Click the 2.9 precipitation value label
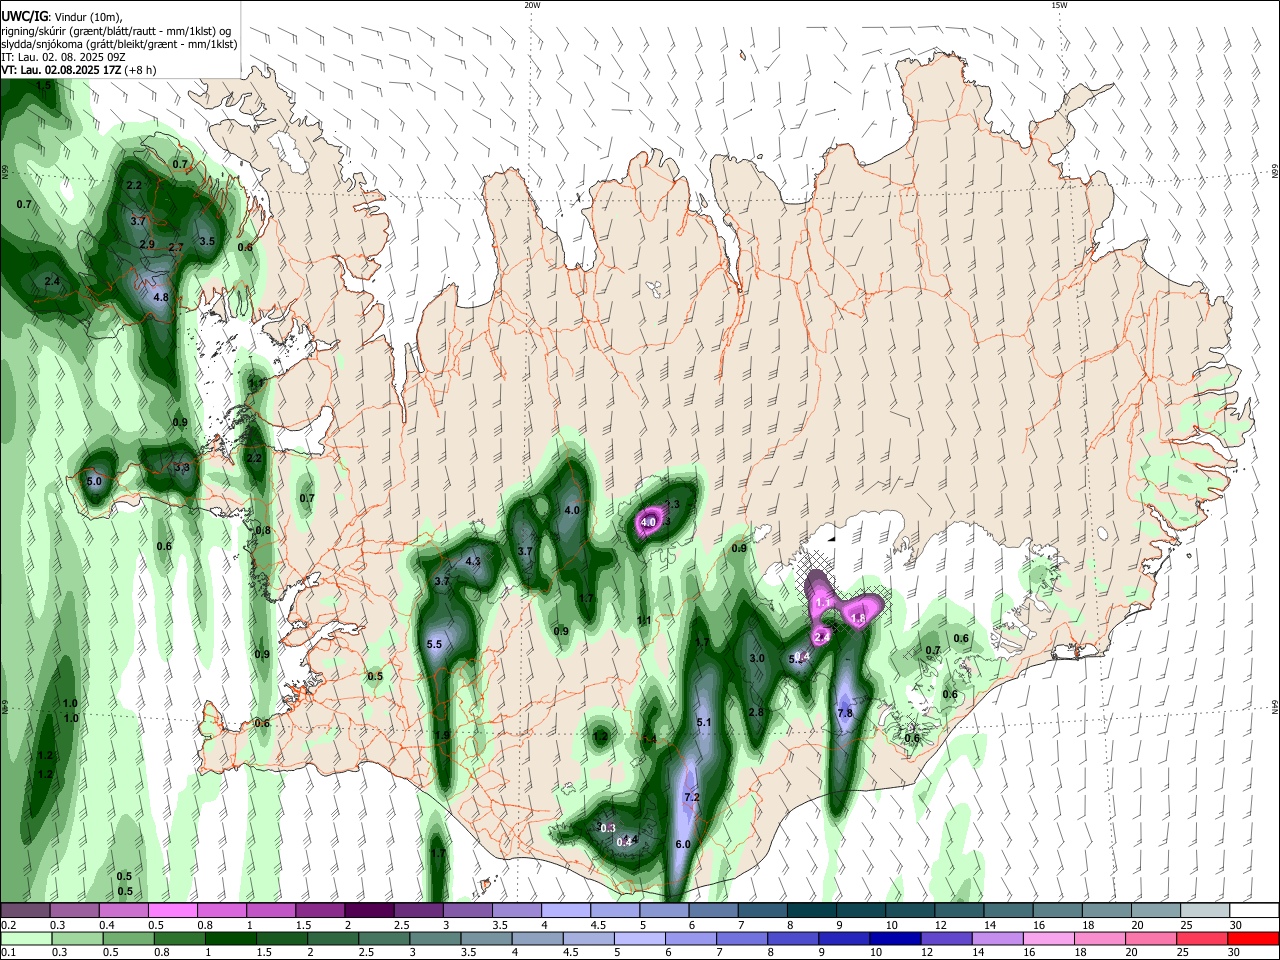 [x=147, y=244]
